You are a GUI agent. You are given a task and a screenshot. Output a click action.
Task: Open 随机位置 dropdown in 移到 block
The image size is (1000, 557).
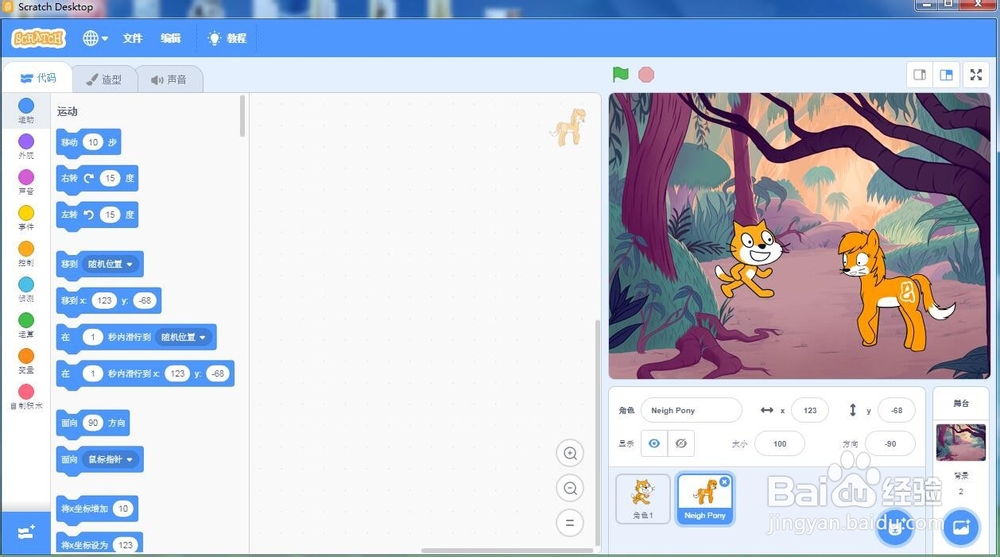[x=110, y=264]
